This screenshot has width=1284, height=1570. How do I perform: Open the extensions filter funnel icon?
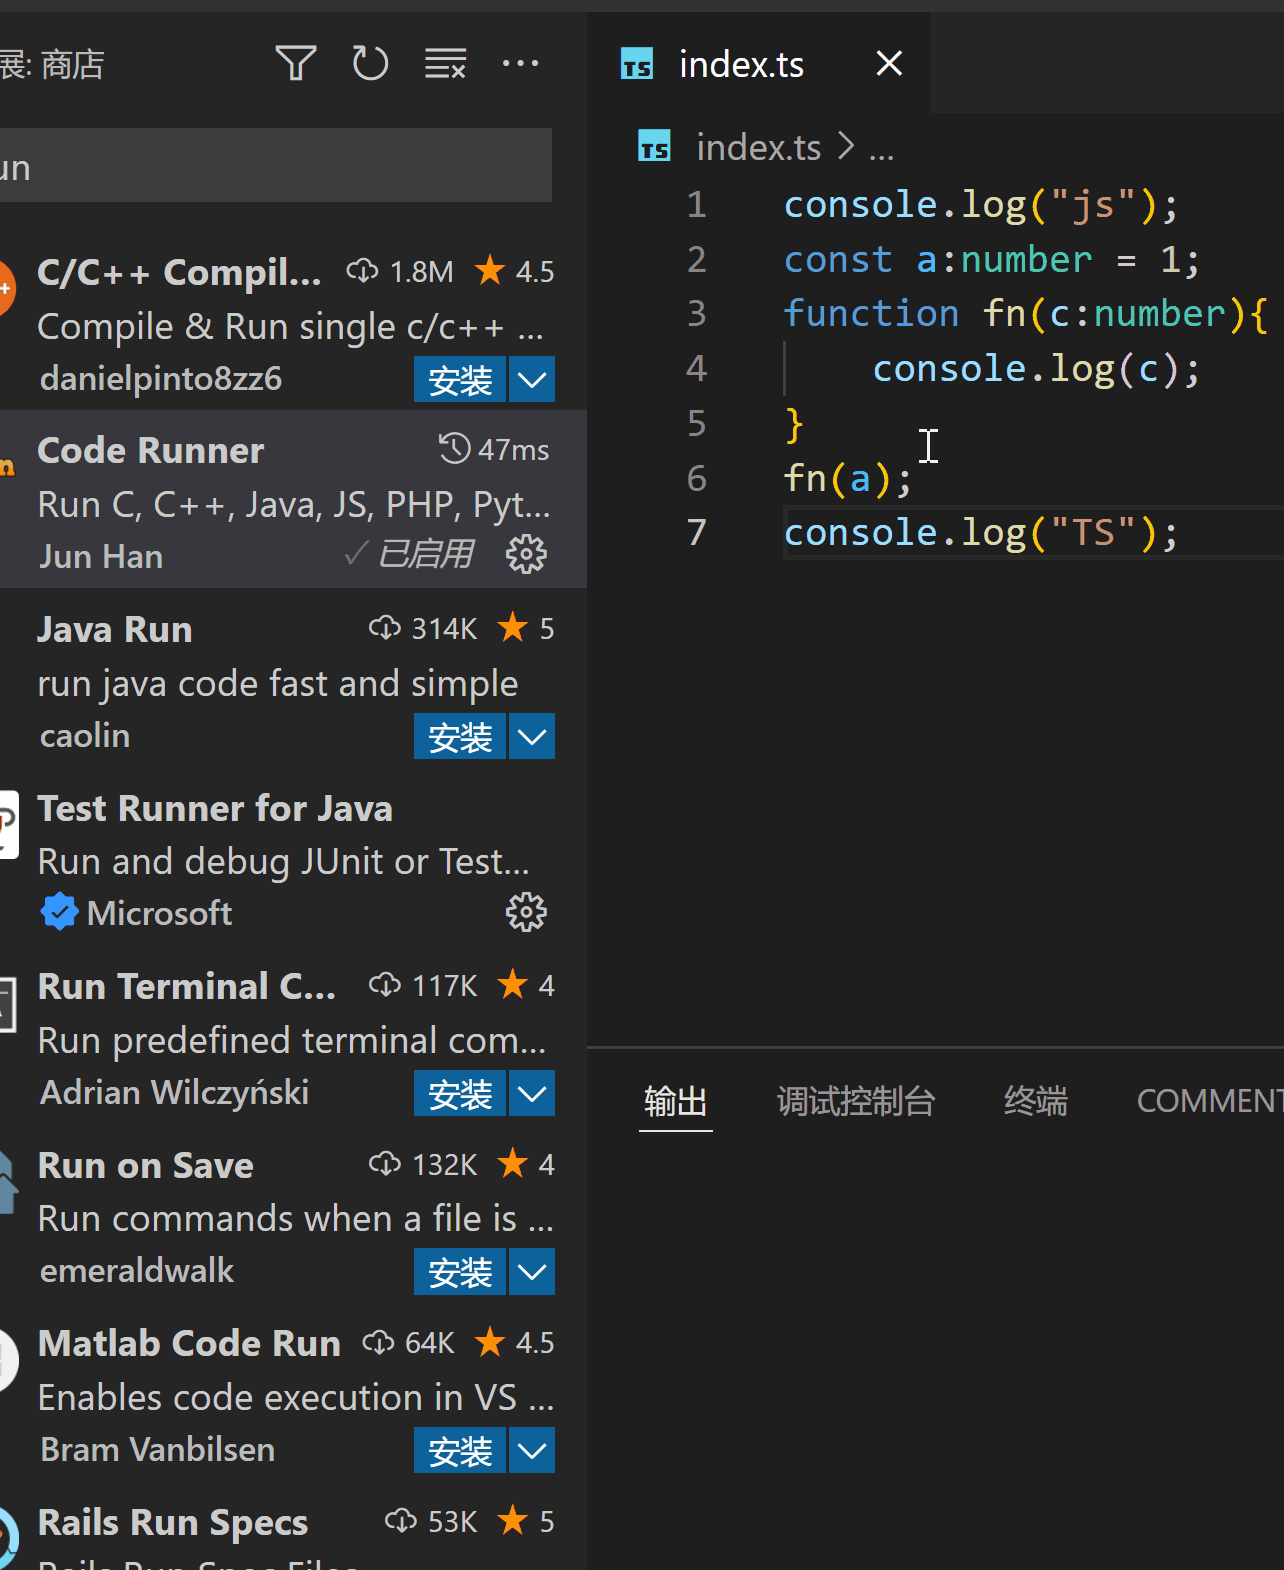[296, 64]
